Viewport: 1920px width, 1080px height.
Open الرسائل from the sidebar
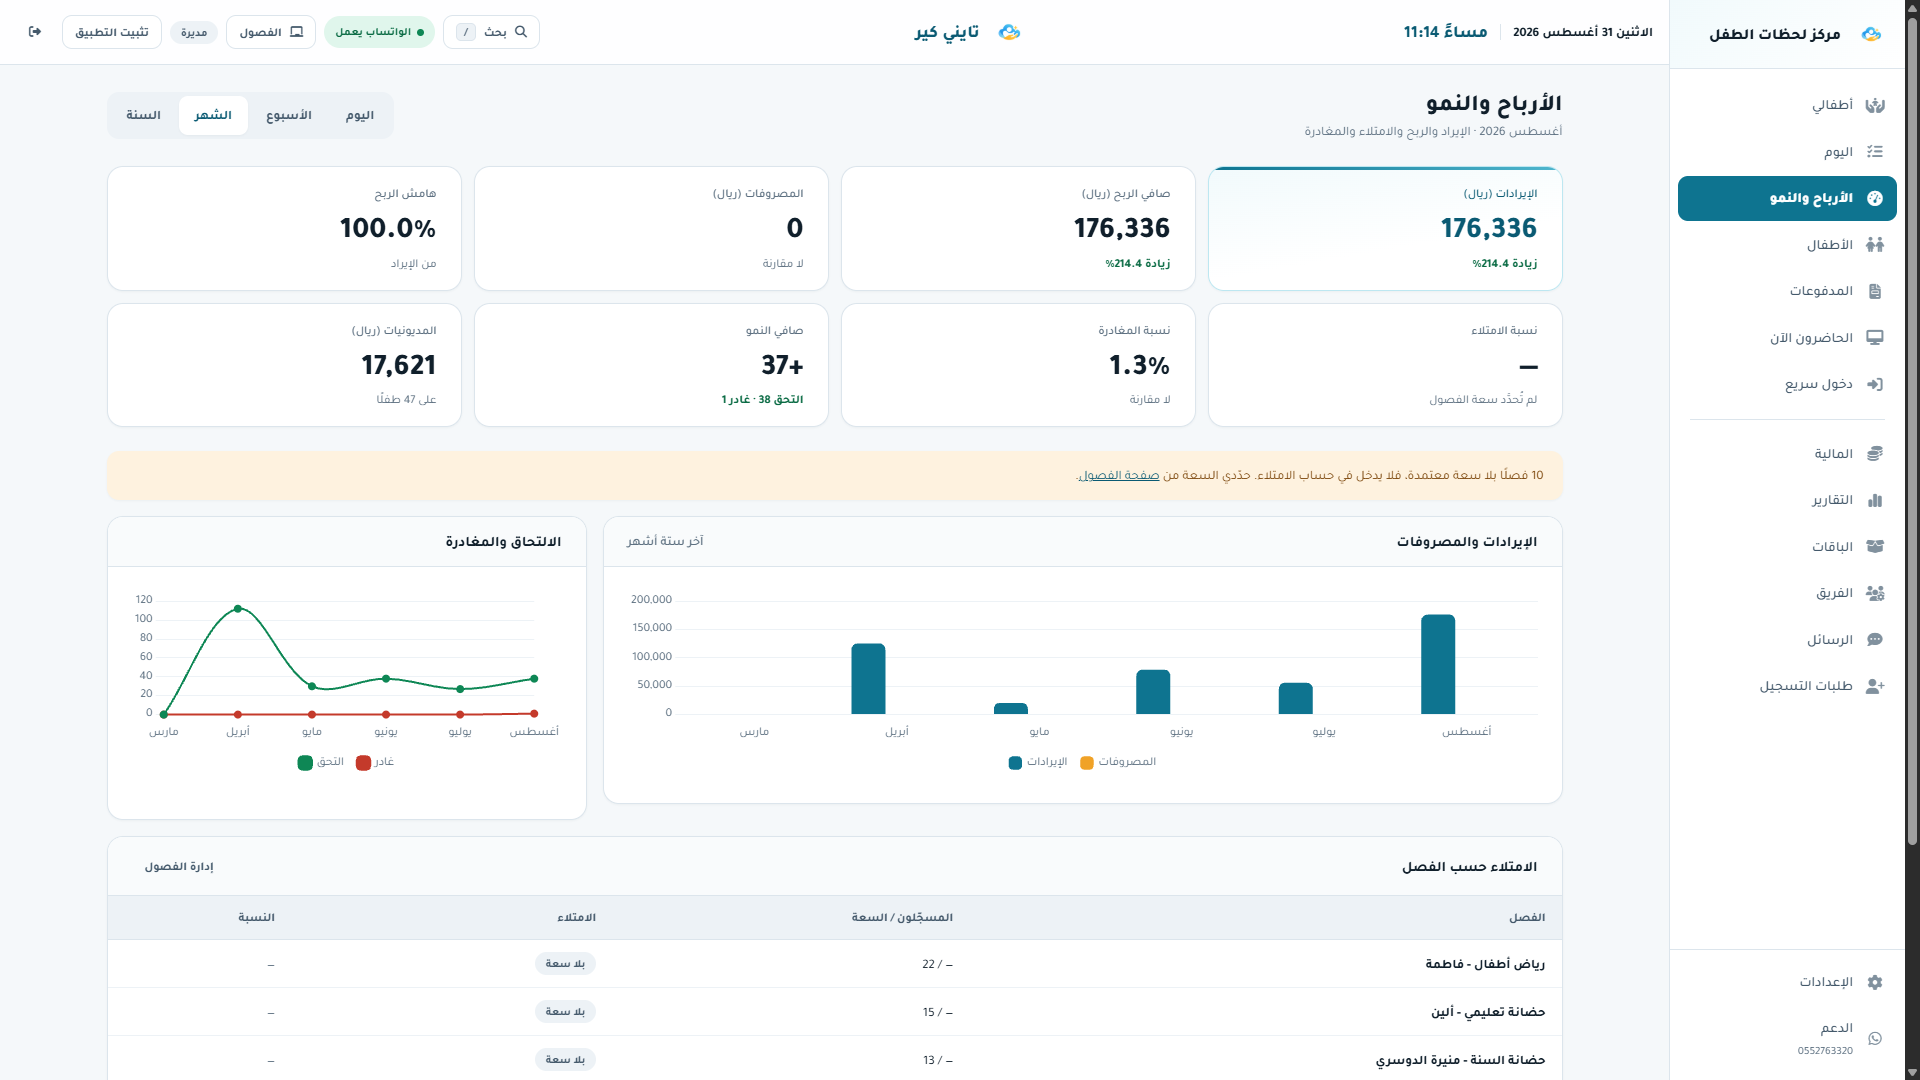click(x=1787, y=640)
